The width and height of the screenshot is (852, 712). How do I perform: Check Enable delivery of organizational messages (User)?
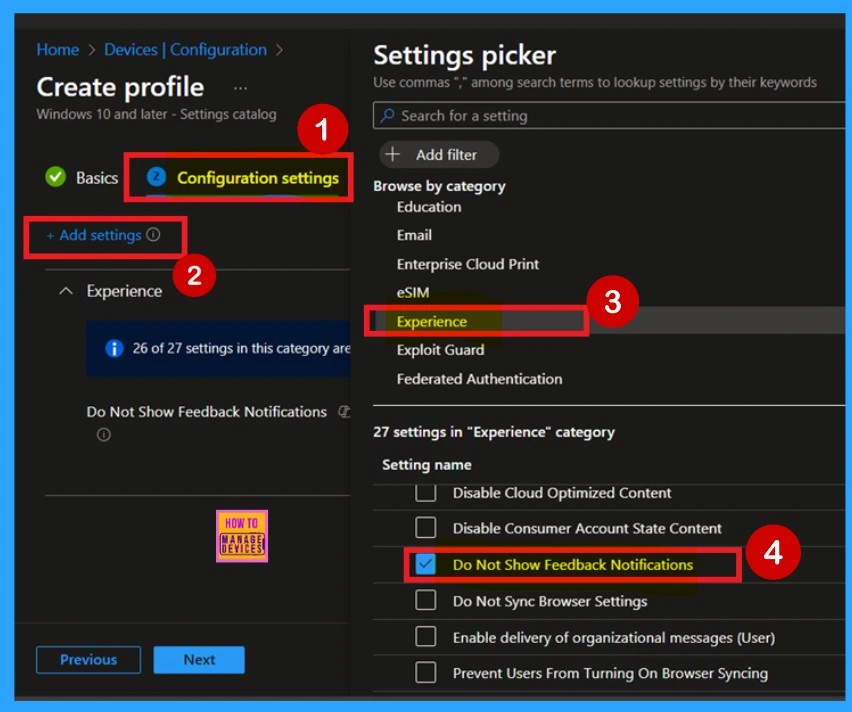point(425,636)
